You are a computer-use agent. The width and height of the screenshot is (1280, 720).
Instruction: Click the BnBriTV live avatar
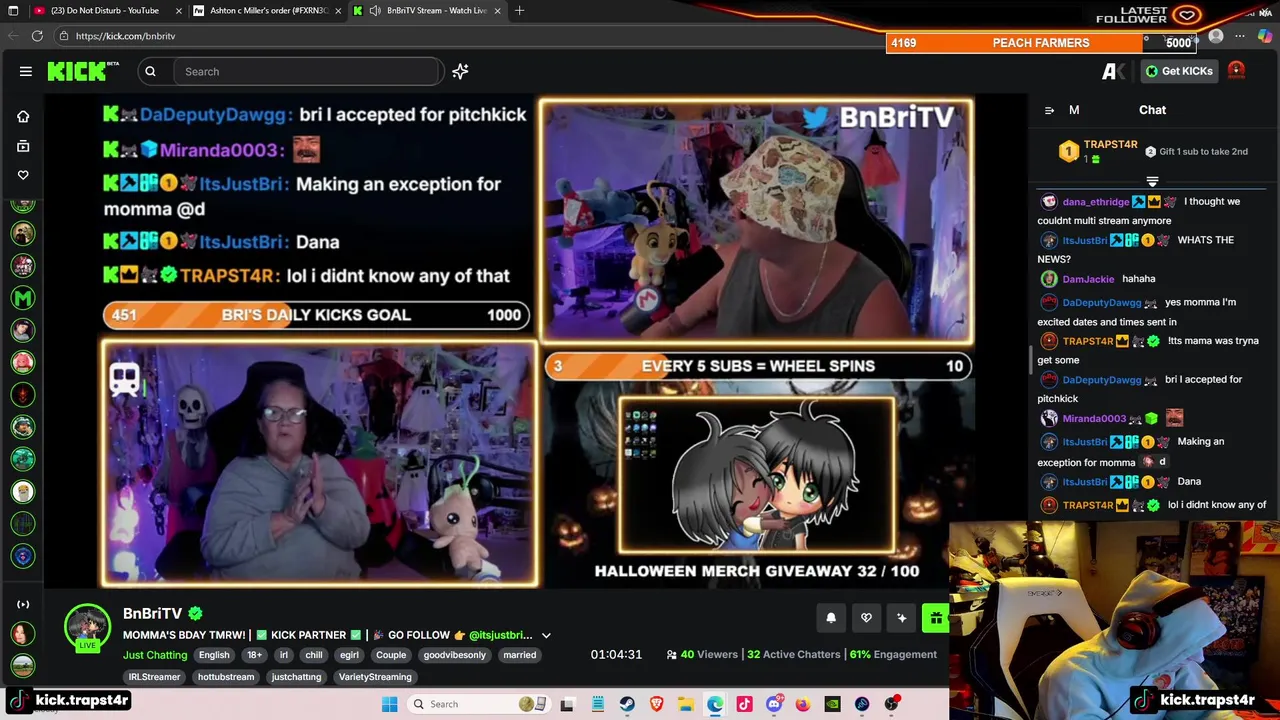coord(87,627)
